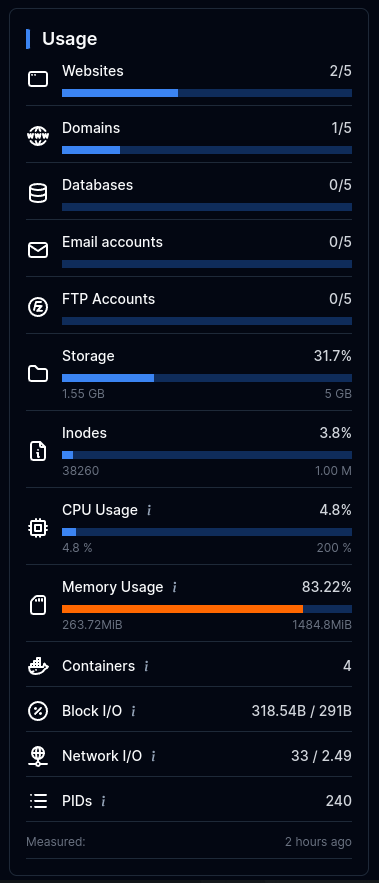Click the Storage folder icon

(x=38, y=374)
